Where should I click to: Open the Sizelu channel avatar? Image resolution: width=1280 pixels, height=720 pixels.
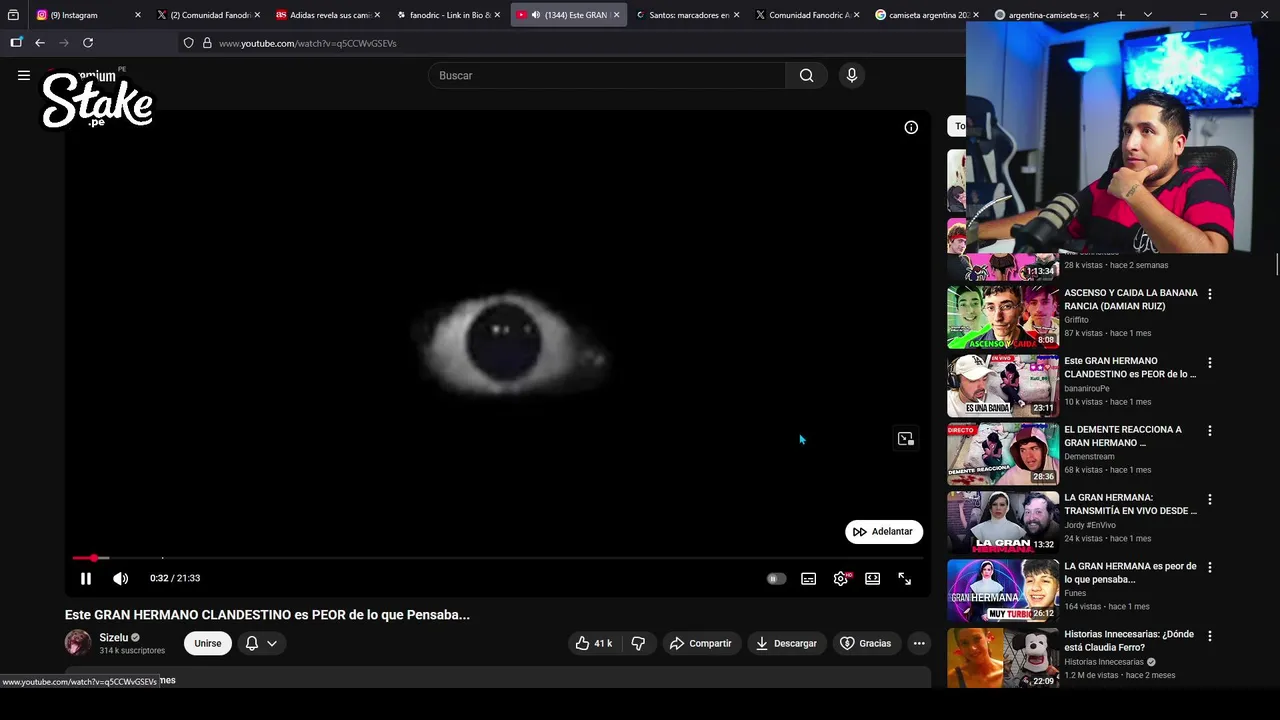(x=78, y=643)
